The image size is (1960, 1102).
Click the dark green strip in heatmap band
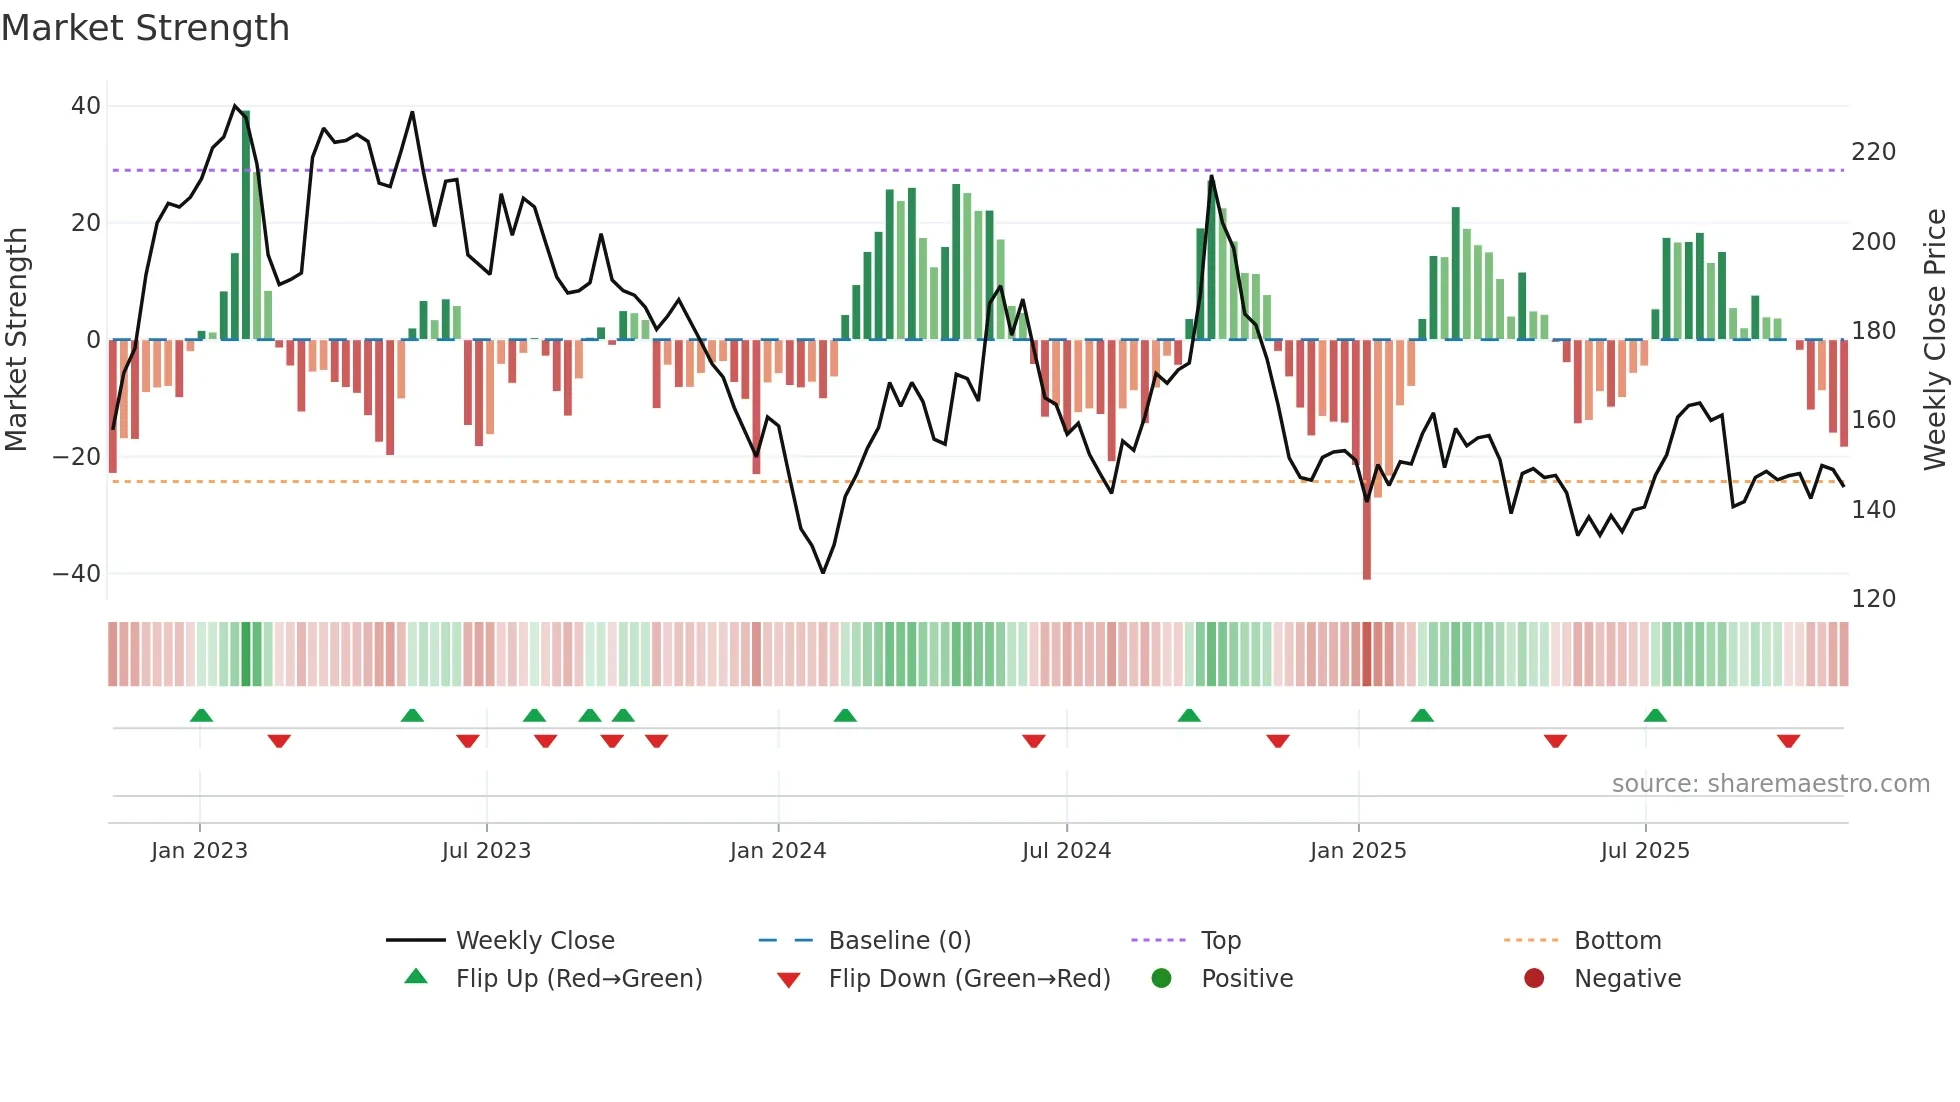tap(246, 654)
